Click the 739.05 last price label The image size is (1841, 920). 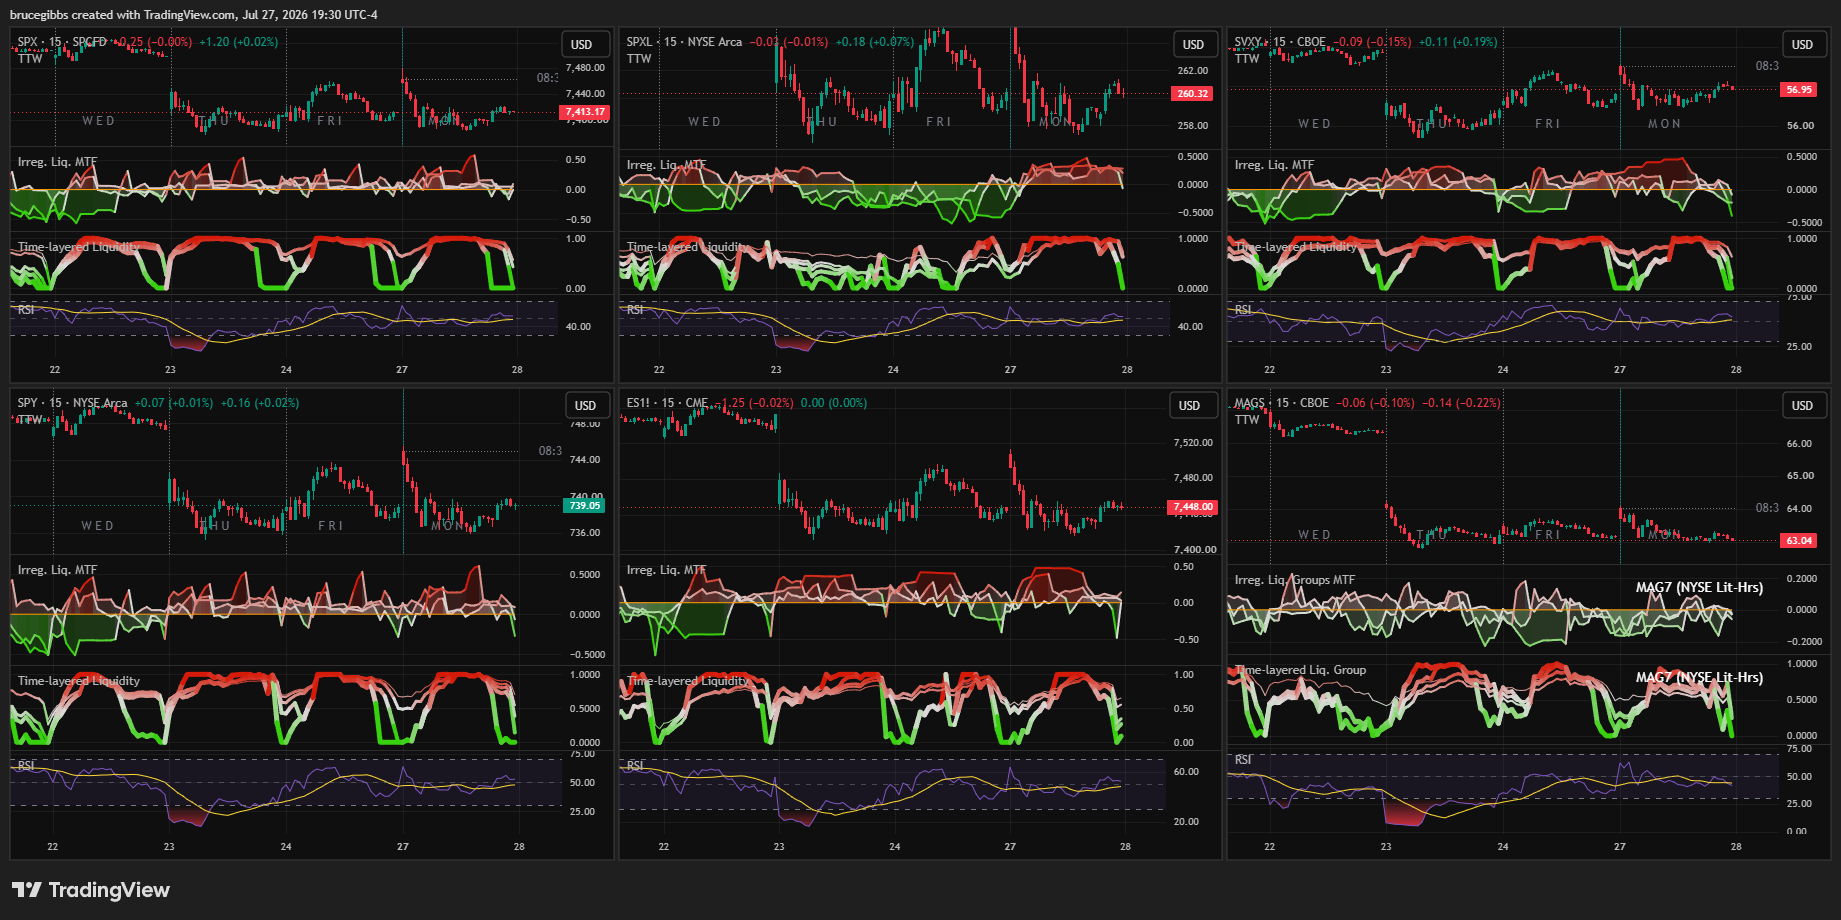(x=585, y=506)
